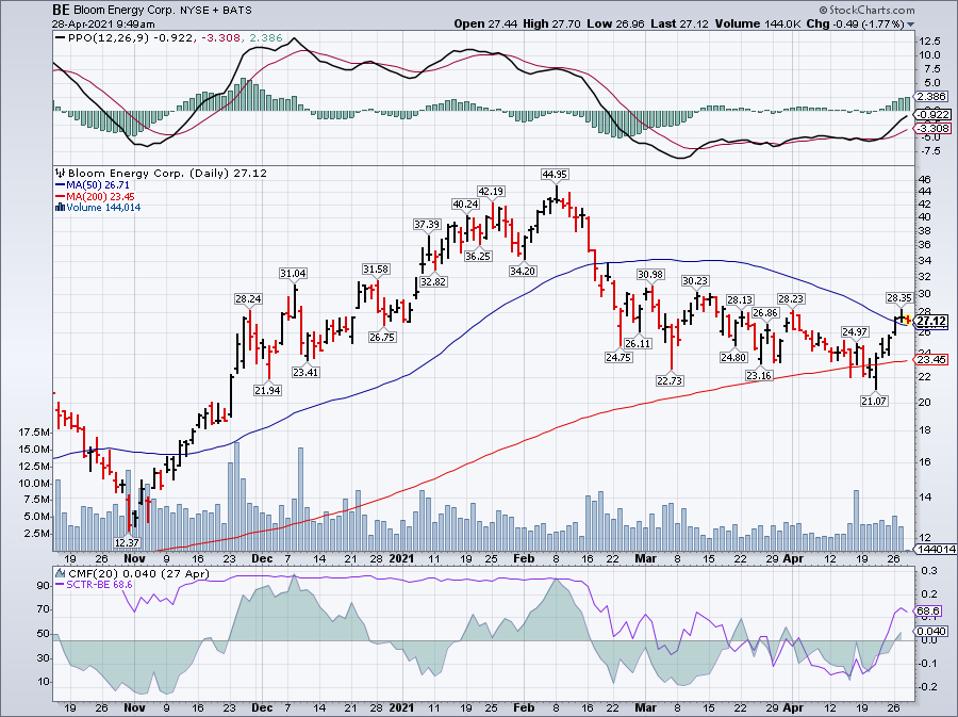Screen dimensions: 958x717
Task: Click the 28.13 high price label
Action: pyautogui.click(x=740, y=300)
